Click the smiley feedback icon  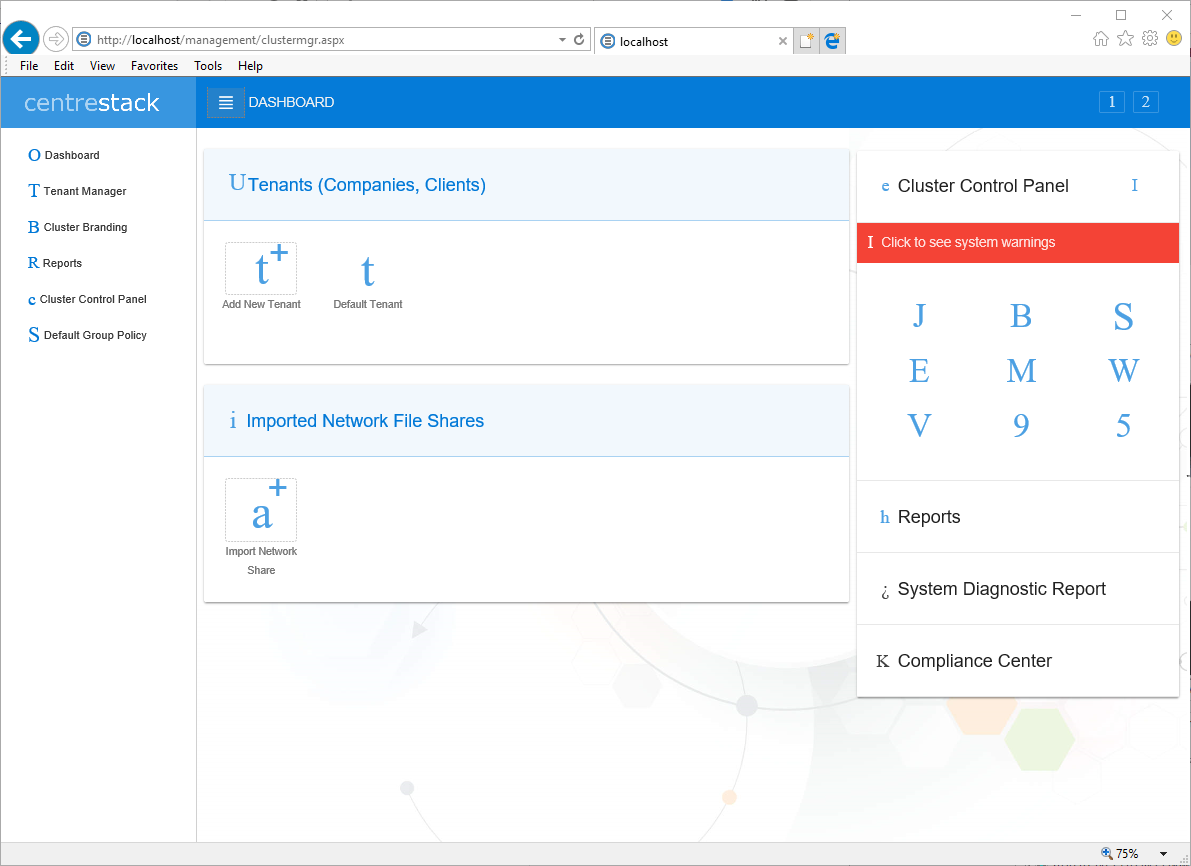(1174, 39)
